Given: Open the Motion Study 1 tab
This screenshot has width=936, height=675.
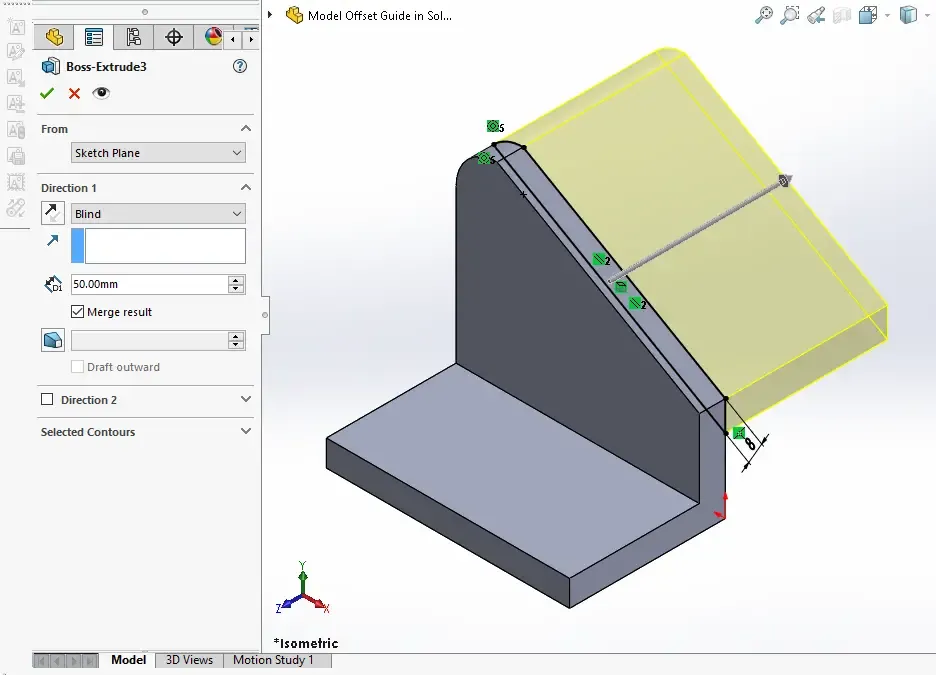Looking at the screenshot, I should 273,660.
